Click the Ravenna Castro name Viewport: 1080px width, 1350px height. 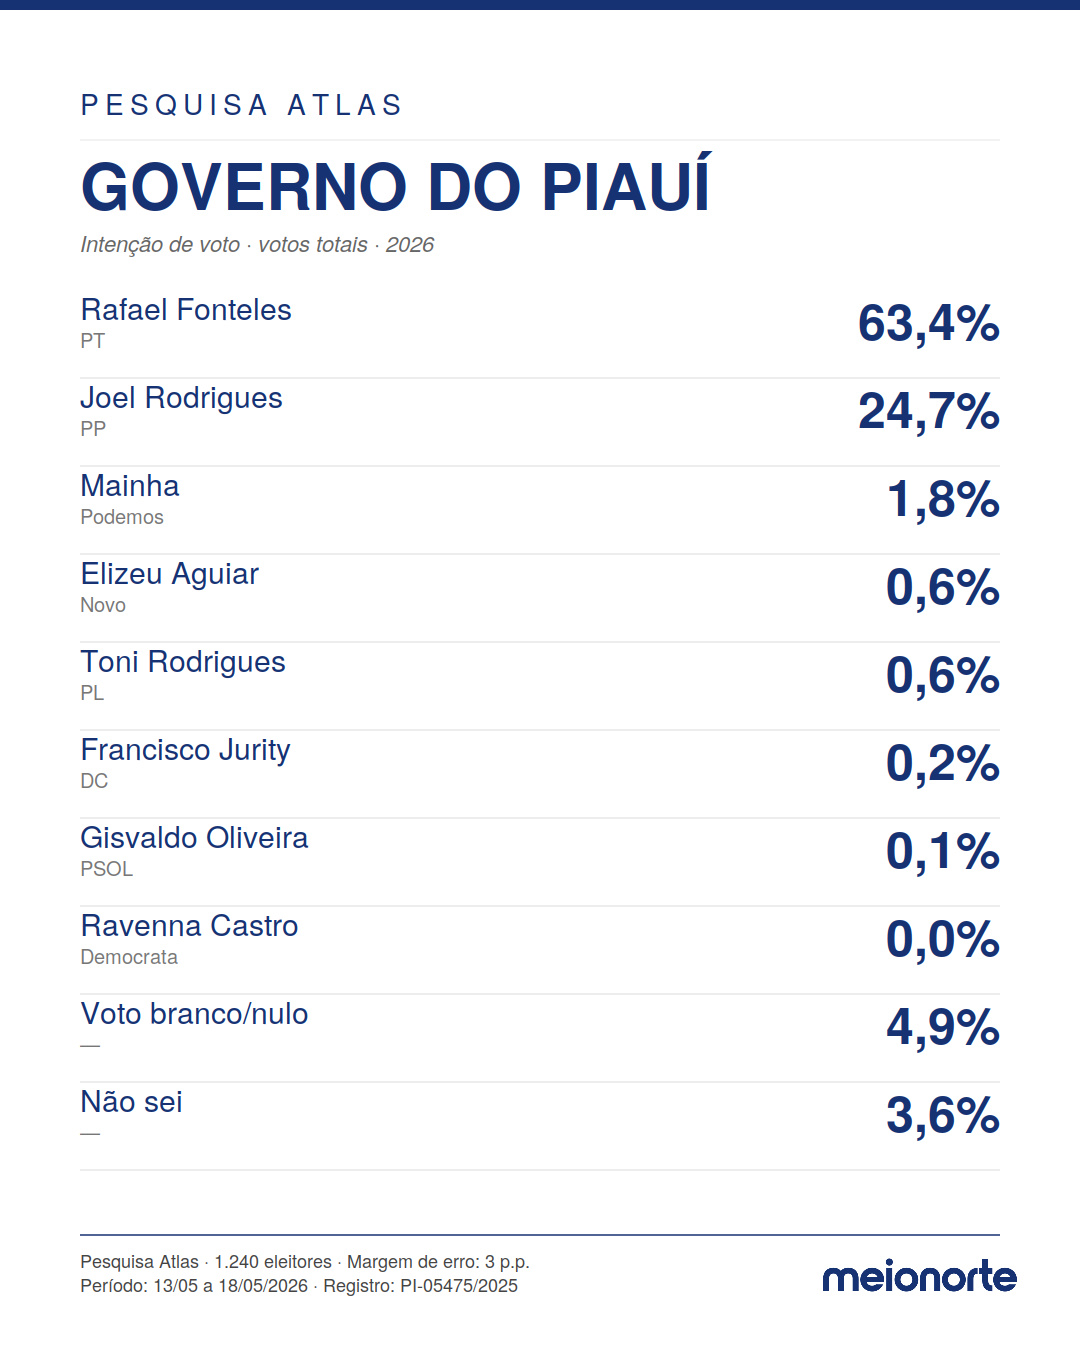[190, 926]
